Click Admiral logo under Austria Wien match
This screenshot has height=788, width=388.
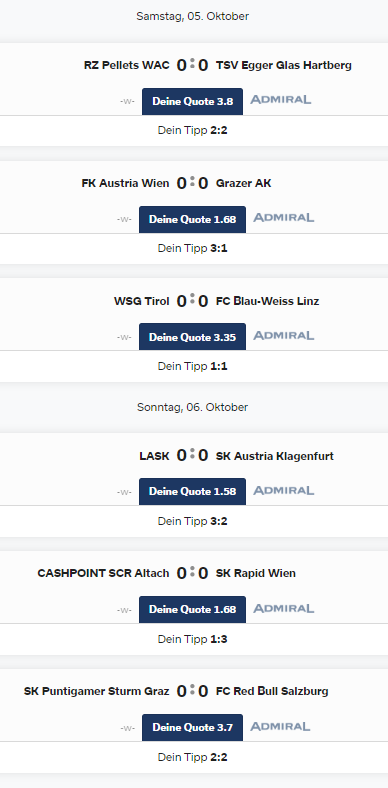pos(283,218)
